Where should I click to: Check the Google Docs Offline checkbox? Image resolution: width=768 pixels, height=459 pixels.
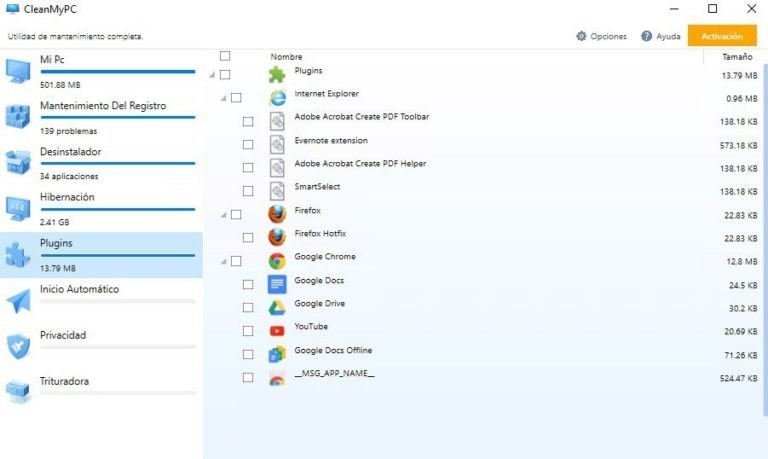point(248,354)
